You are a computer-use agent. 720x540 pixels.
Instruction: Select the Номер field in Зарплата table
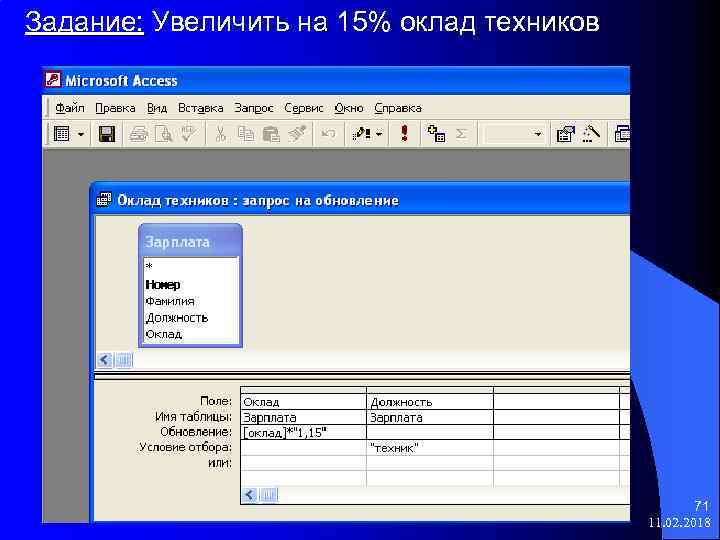191,285
